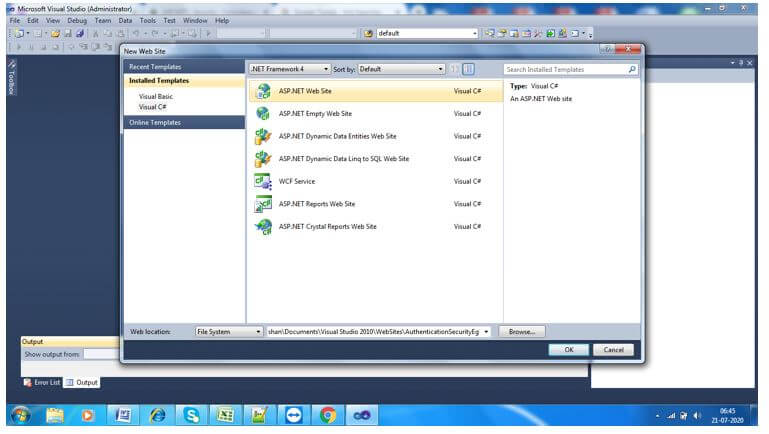Choose ASP.NET Dynamic Data Entities Web Site icon
The width and height of the screenshot is (769, 434).
(x=263, y=136)
